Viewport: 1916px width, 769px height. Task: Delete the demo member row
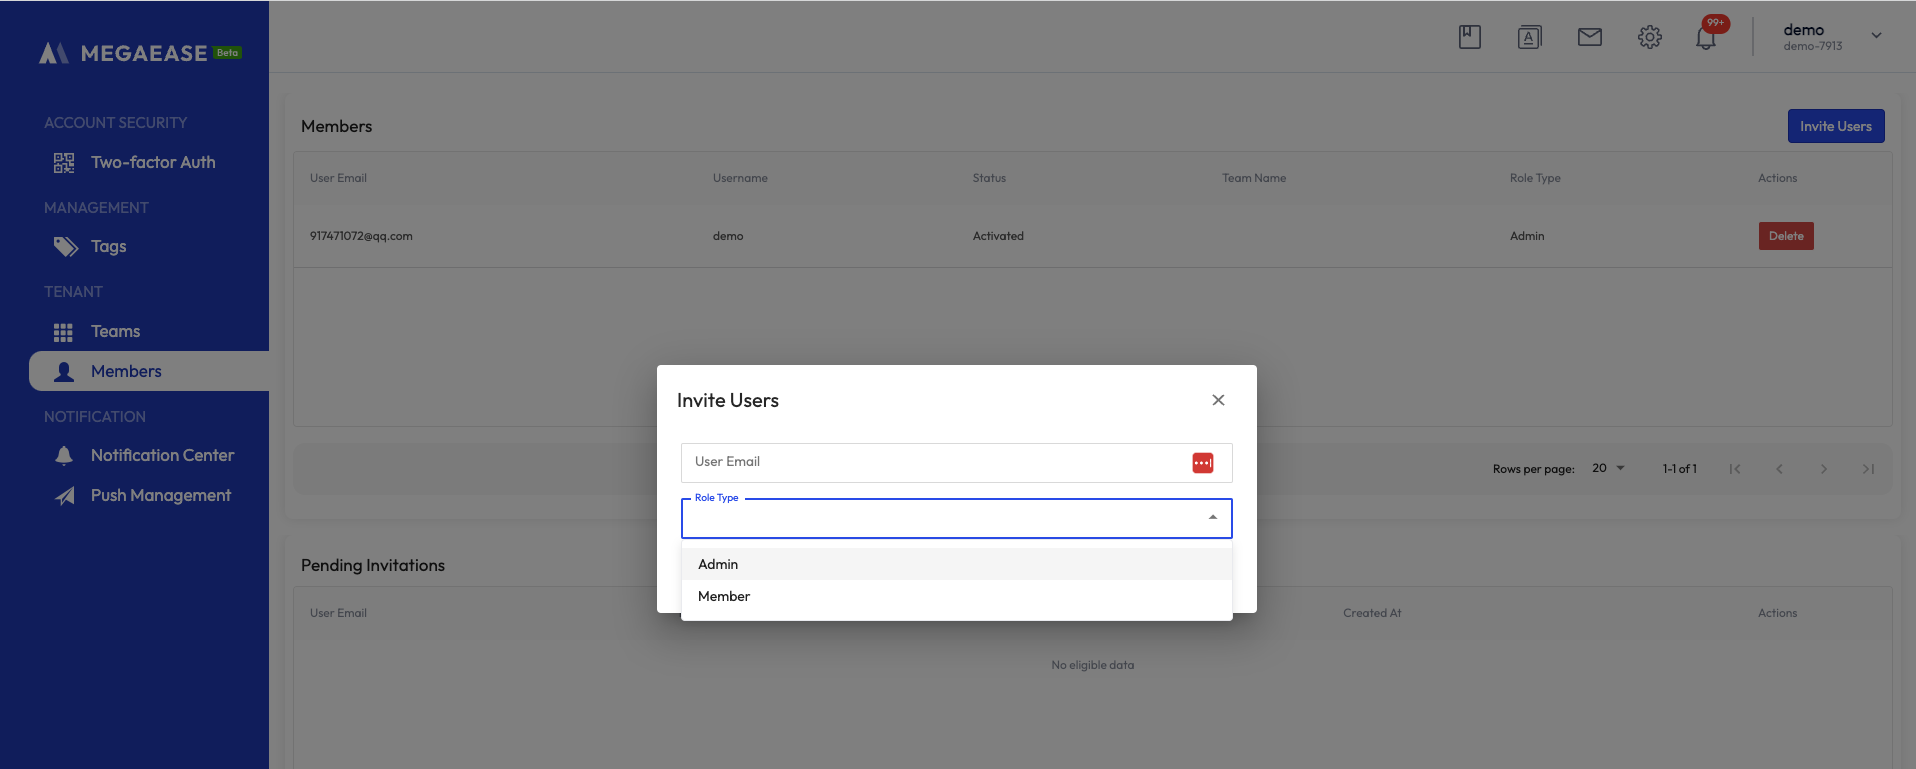pos(1785,236)
